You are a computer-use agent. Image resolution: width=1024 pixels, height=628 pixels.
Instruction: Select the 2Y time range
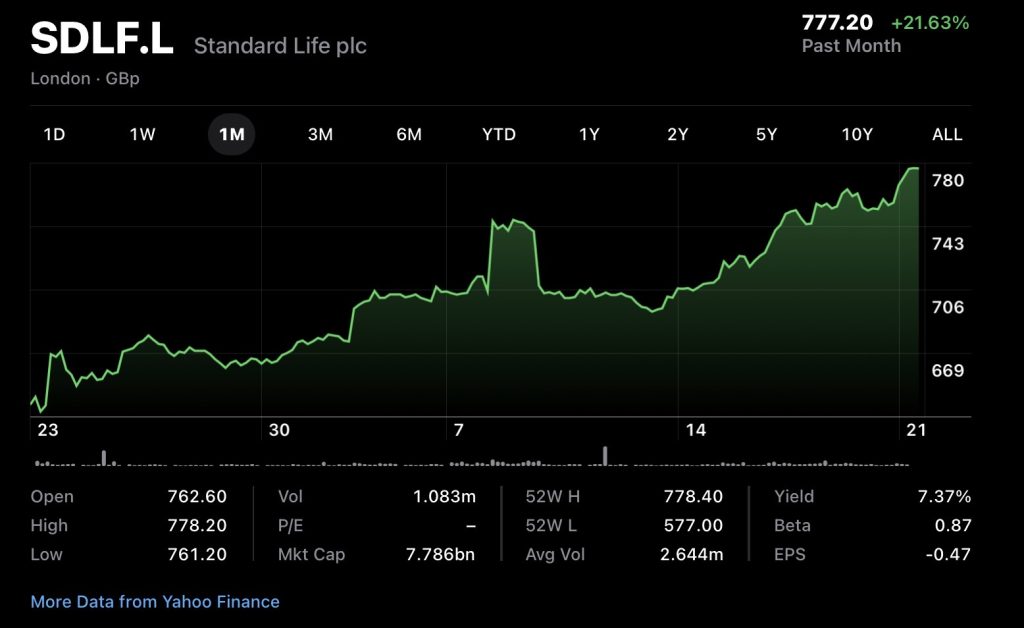(x=678, y=134)
